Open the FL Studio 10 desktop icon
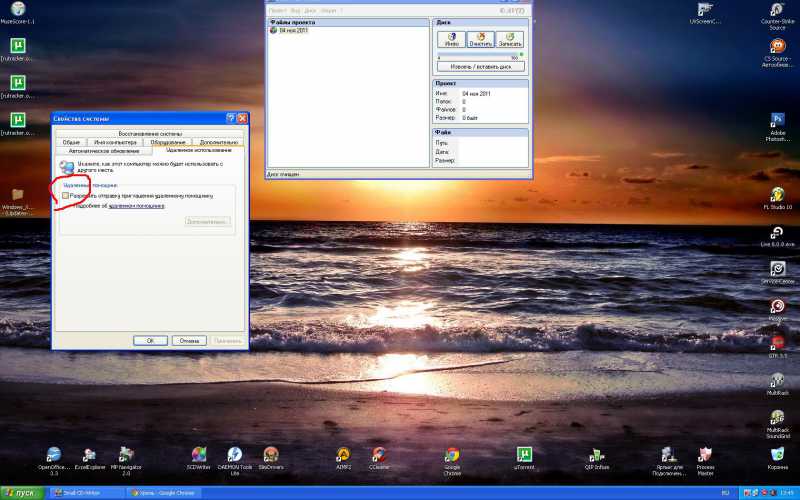The image size is (800, 500). [777, 194]
